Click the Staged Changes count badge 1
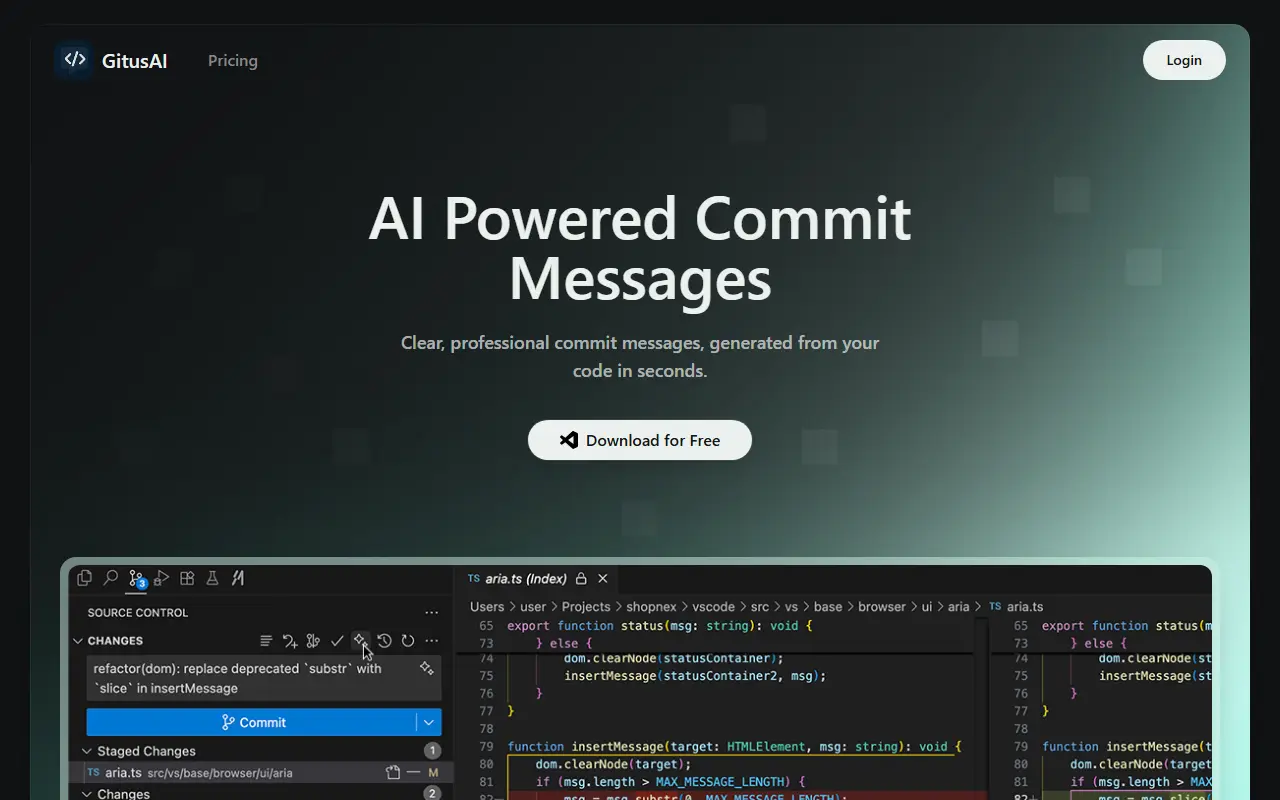The height and width of the screenshot is (800, 1280). tap(432, 751)
